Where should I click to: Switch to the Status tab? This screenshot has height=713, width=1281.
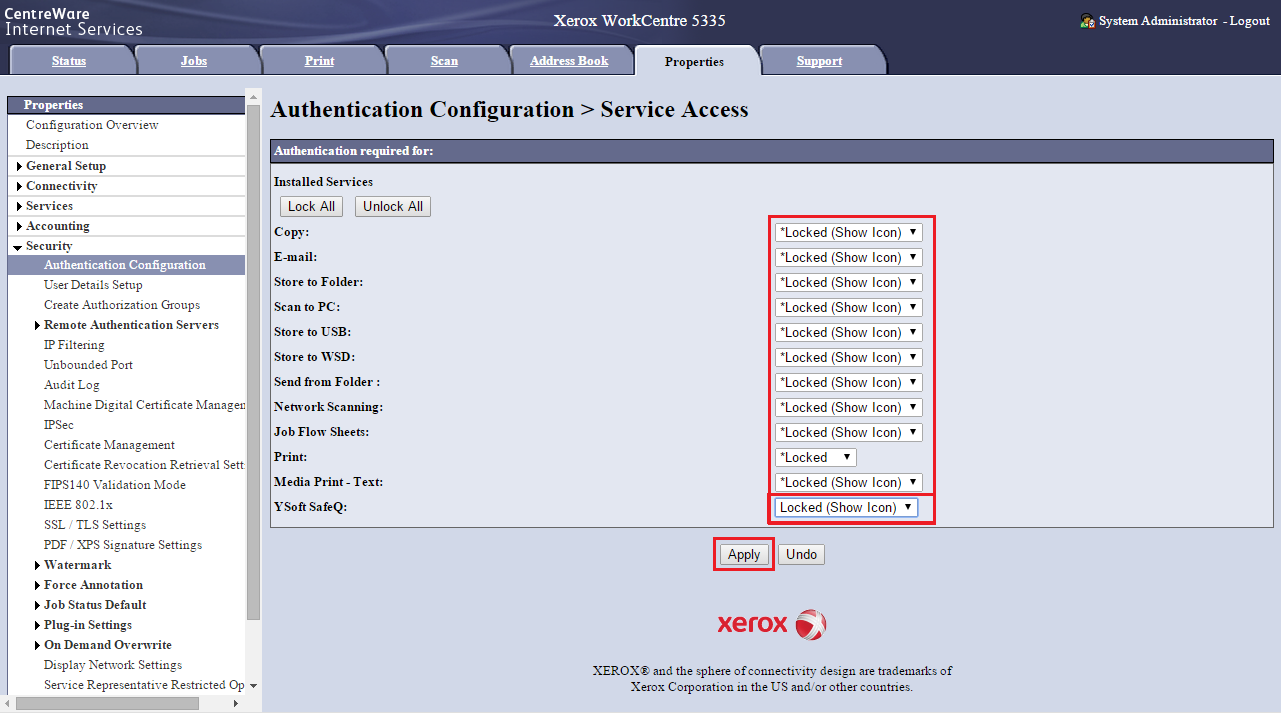[69, 61]
